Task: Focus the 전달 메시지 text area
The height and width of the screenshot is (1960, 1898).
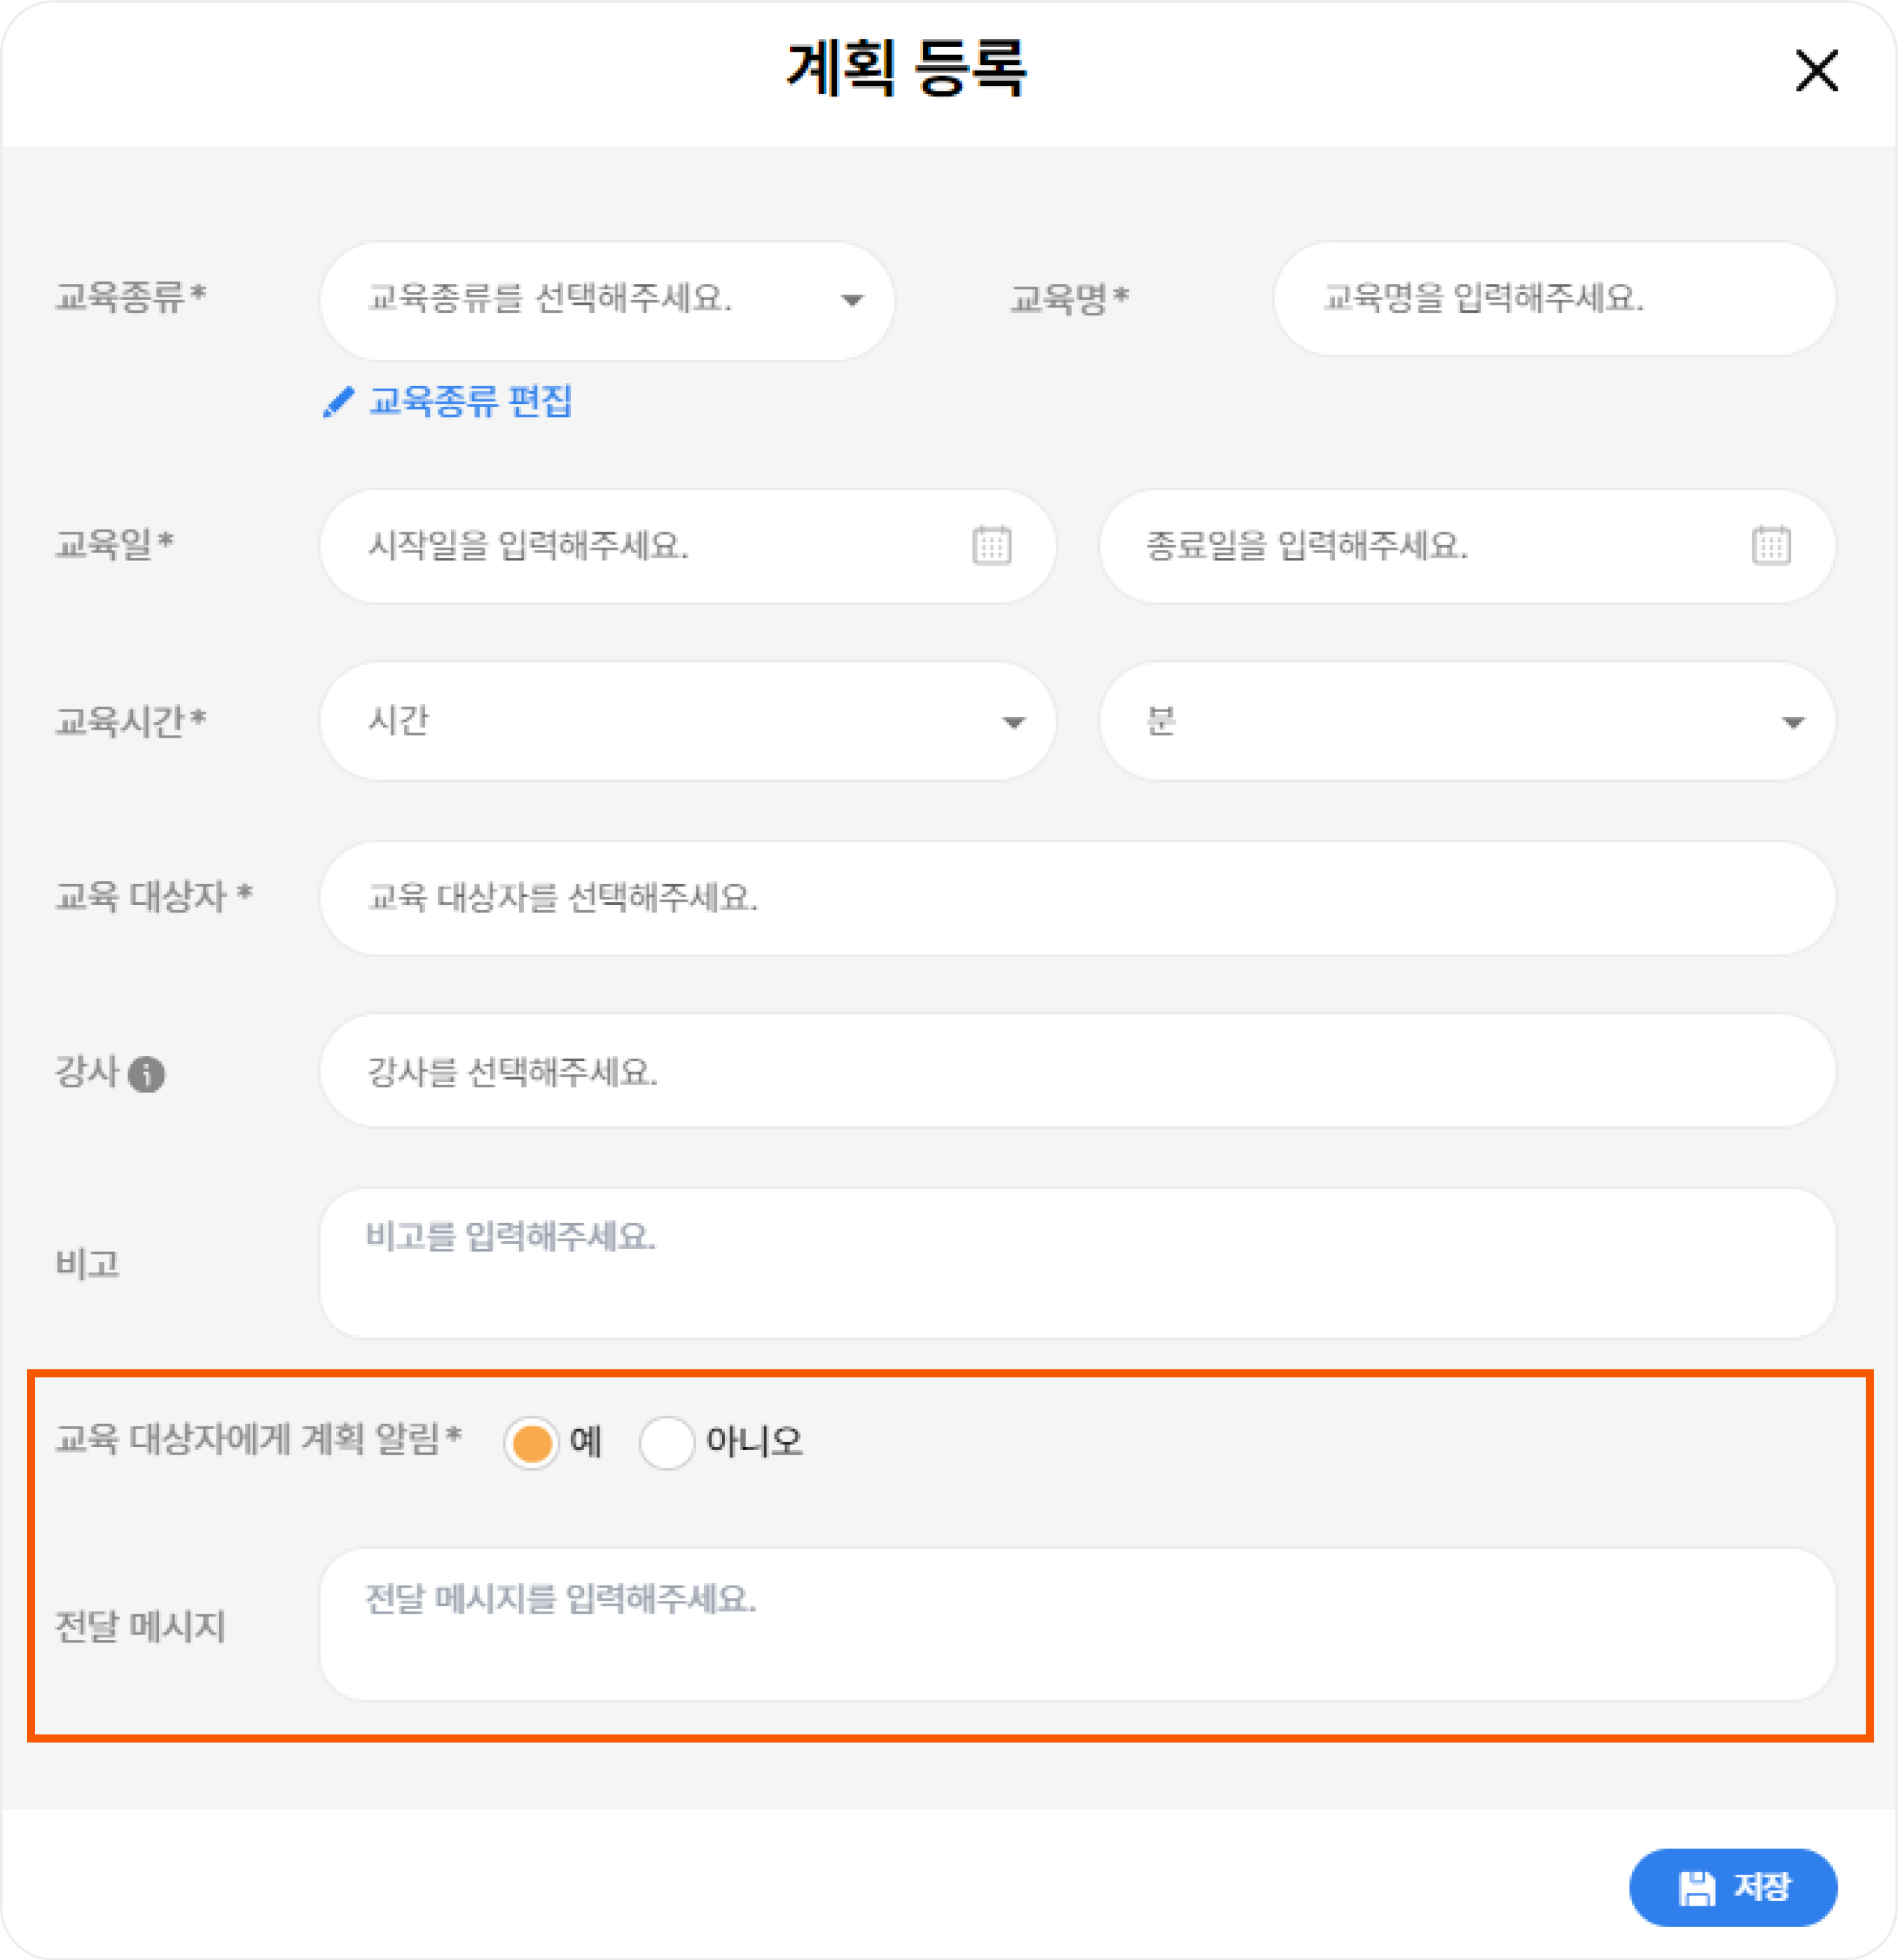Action: point(1078,1625)
